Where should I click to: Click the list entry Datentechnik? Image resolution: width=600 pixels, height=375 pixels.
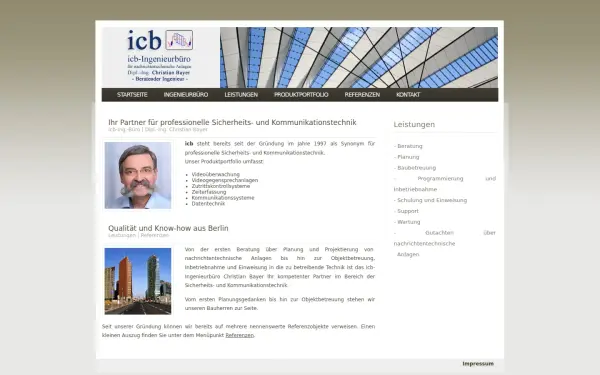click(209, 204)
